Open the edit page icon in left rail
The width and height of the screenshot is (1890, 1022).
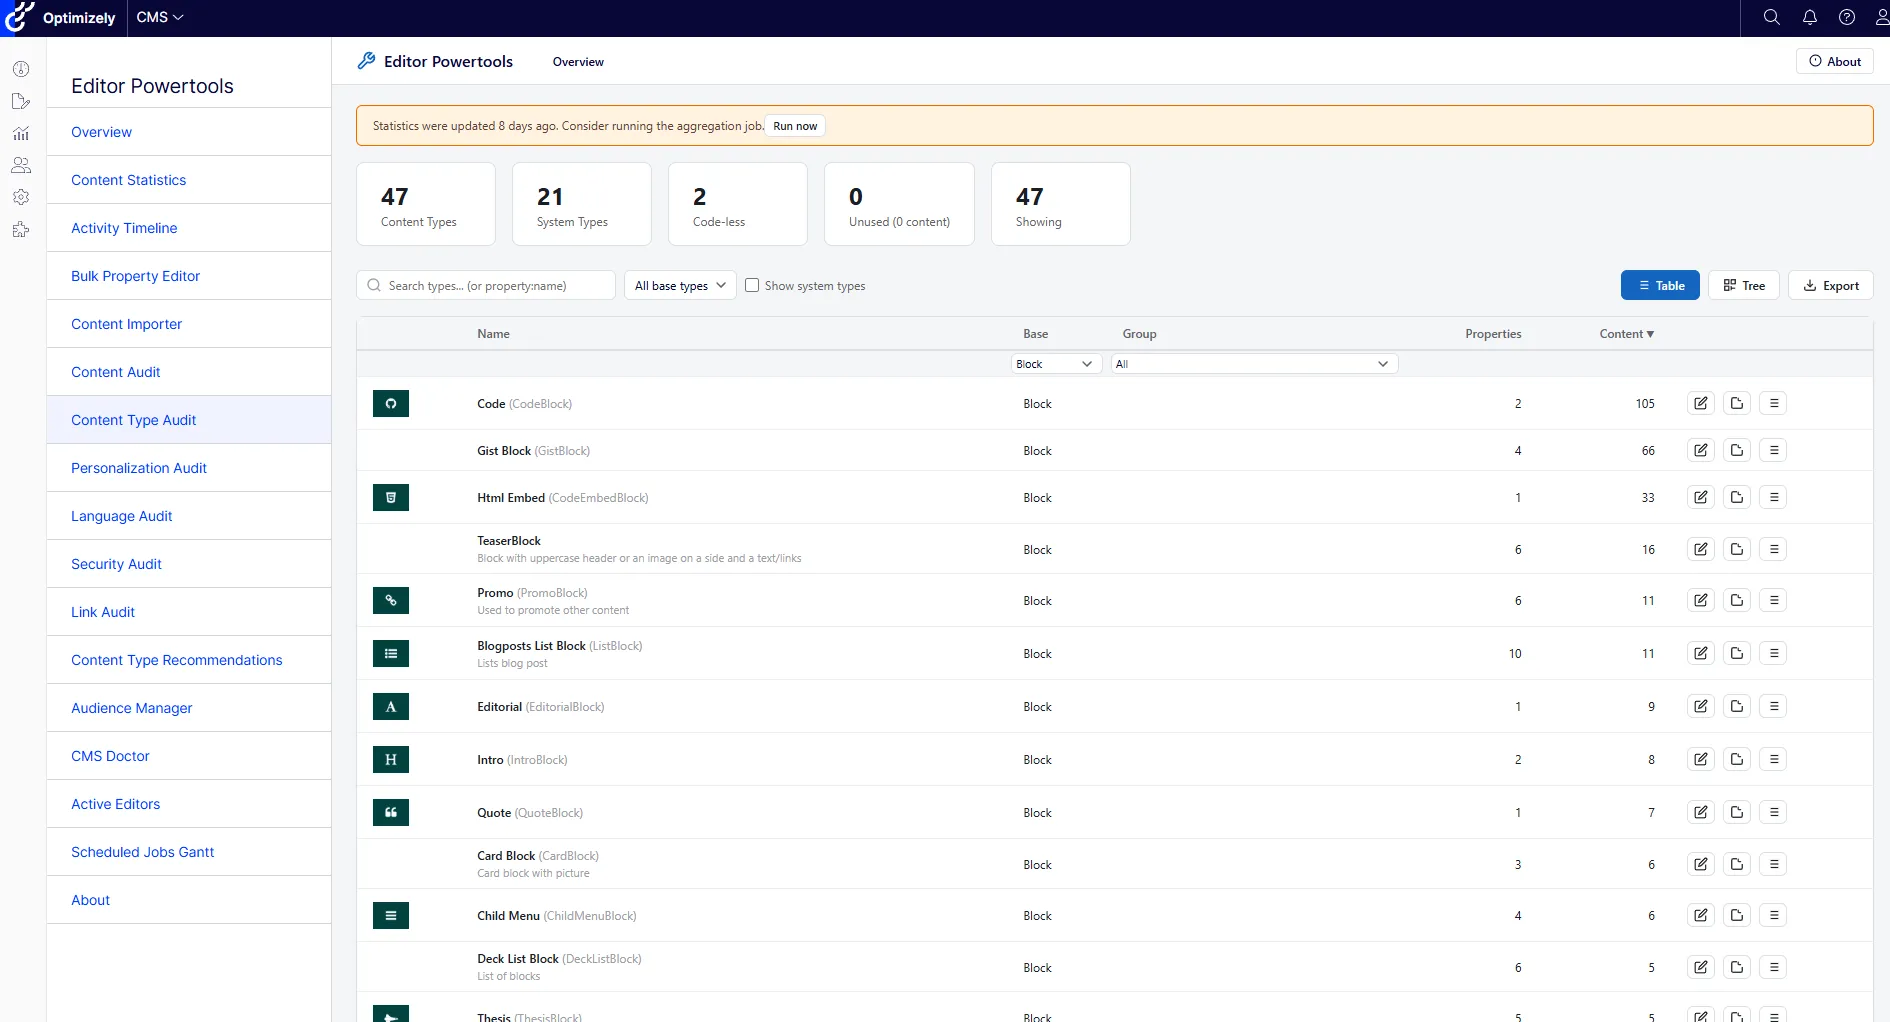pos(21,101)
